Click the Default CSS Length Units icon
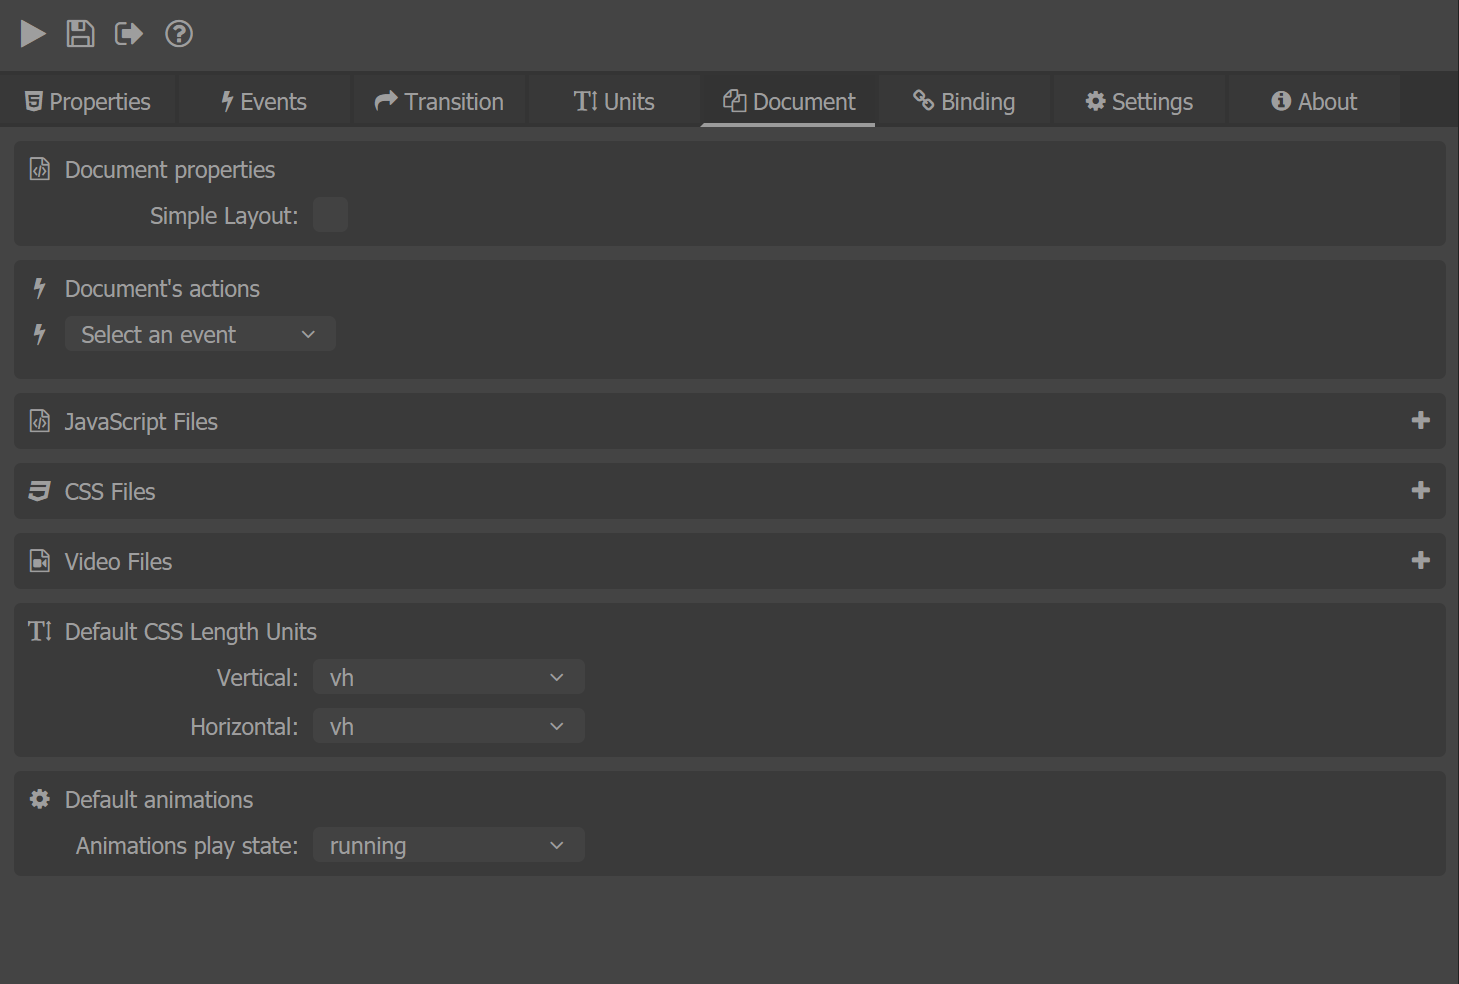This screenshot has width=1459, height=984. click(39, 631)
